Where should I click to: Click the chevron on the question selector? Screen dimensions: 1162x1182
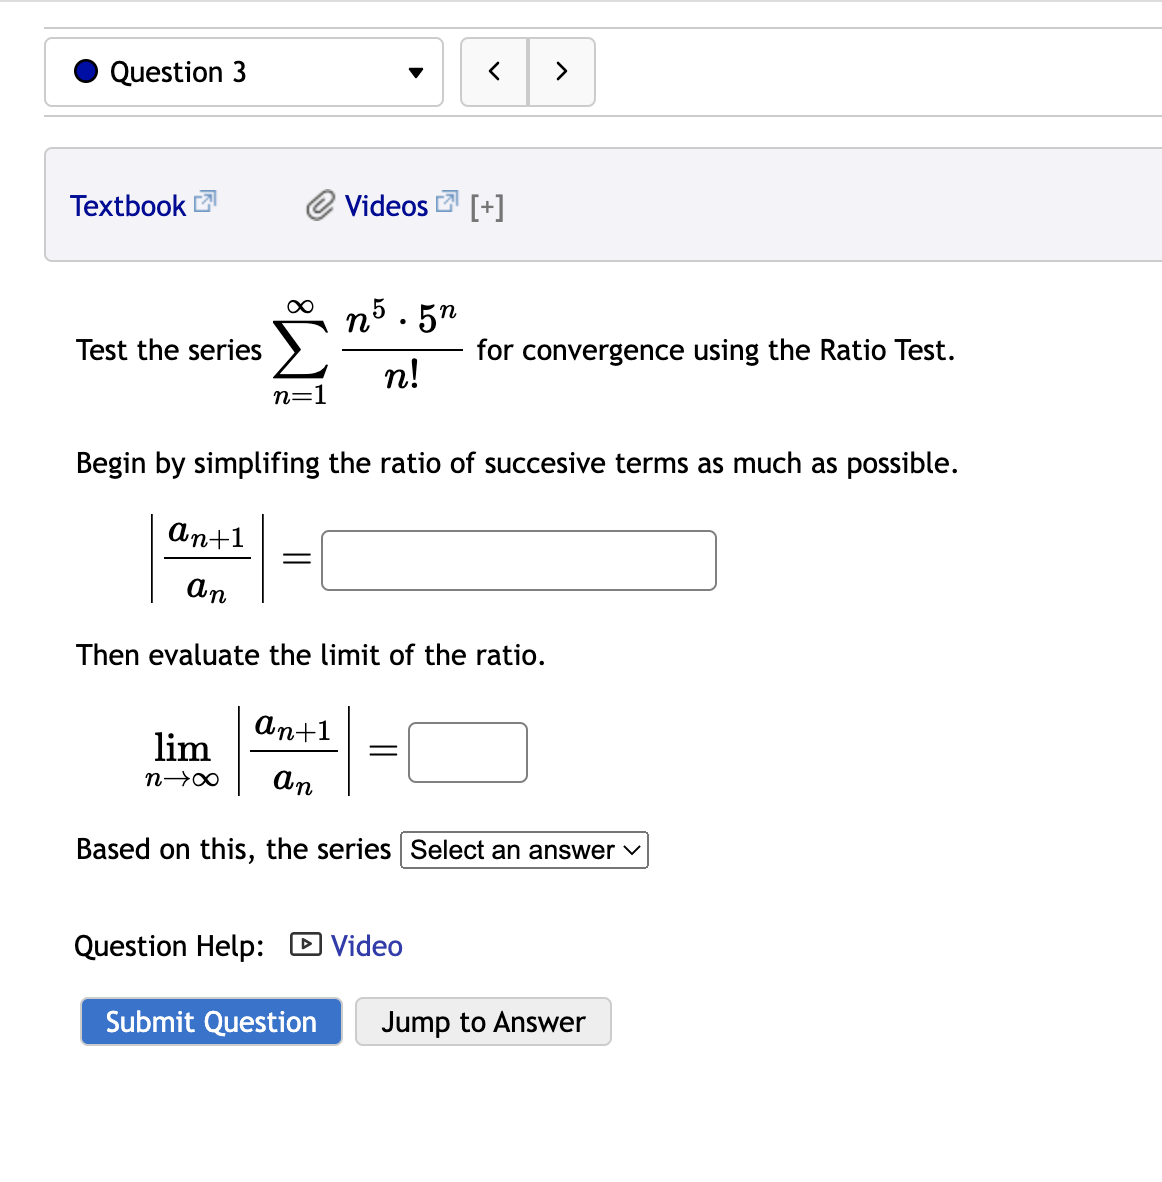tap(414, 72)
